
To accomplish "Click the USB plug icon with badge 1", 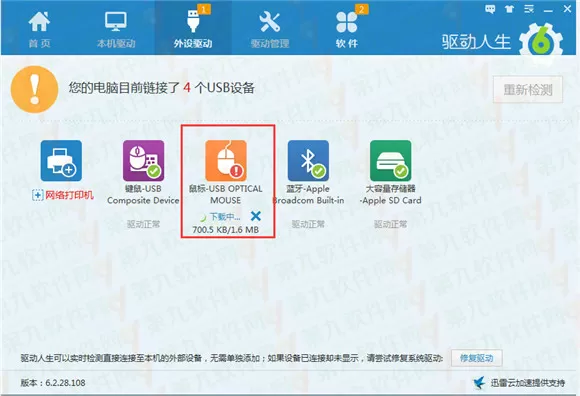I will 193,21.
